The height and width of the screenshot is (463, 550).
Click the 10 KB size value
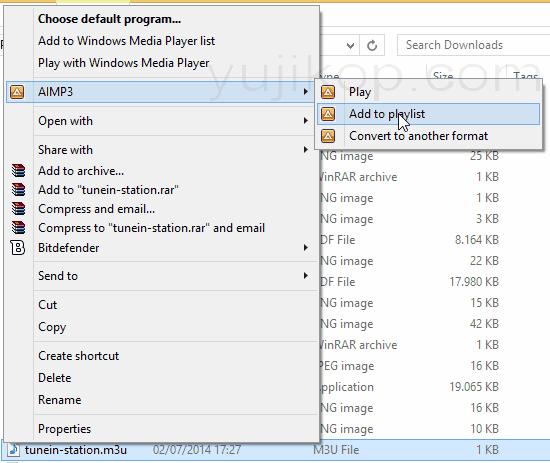[x=484, y=429]
